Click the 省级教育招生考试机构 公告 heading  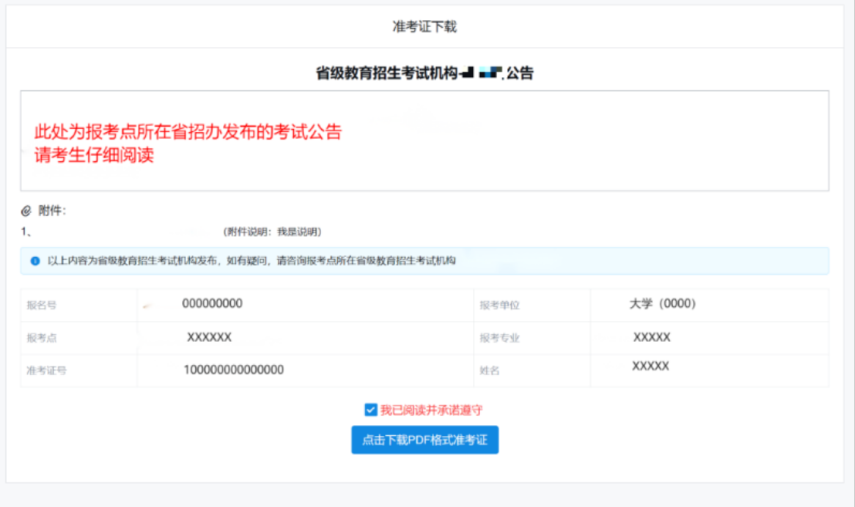424,73
